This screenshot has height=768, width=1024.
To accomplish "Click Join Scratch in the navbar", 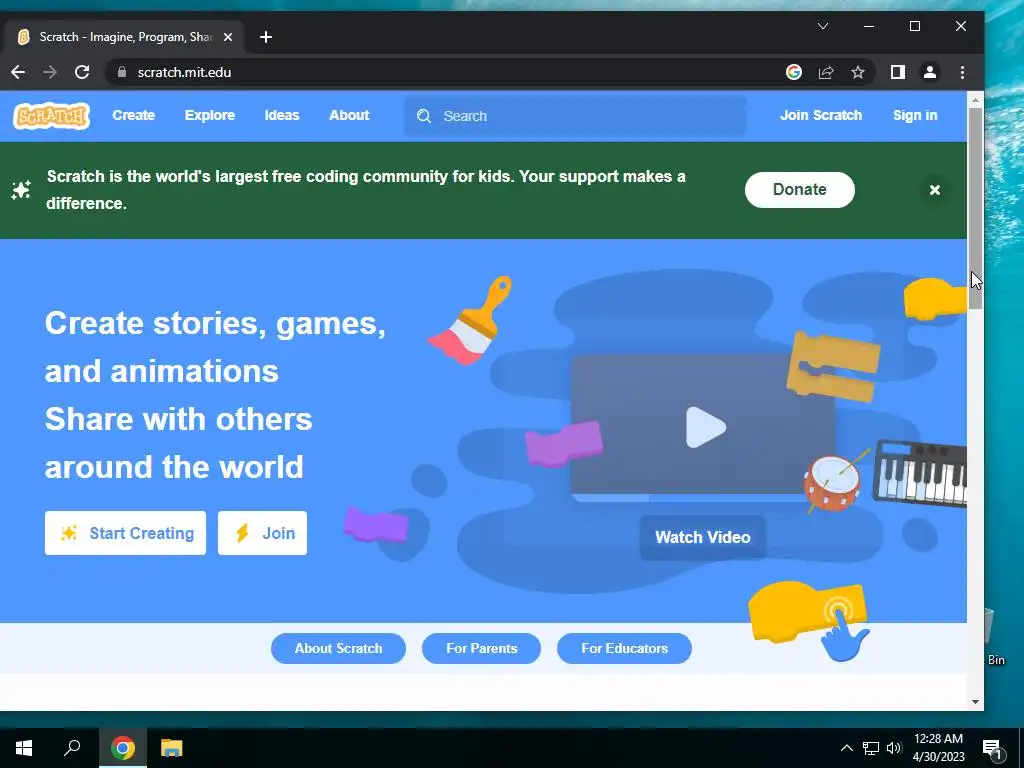I will tap(821, 116).
